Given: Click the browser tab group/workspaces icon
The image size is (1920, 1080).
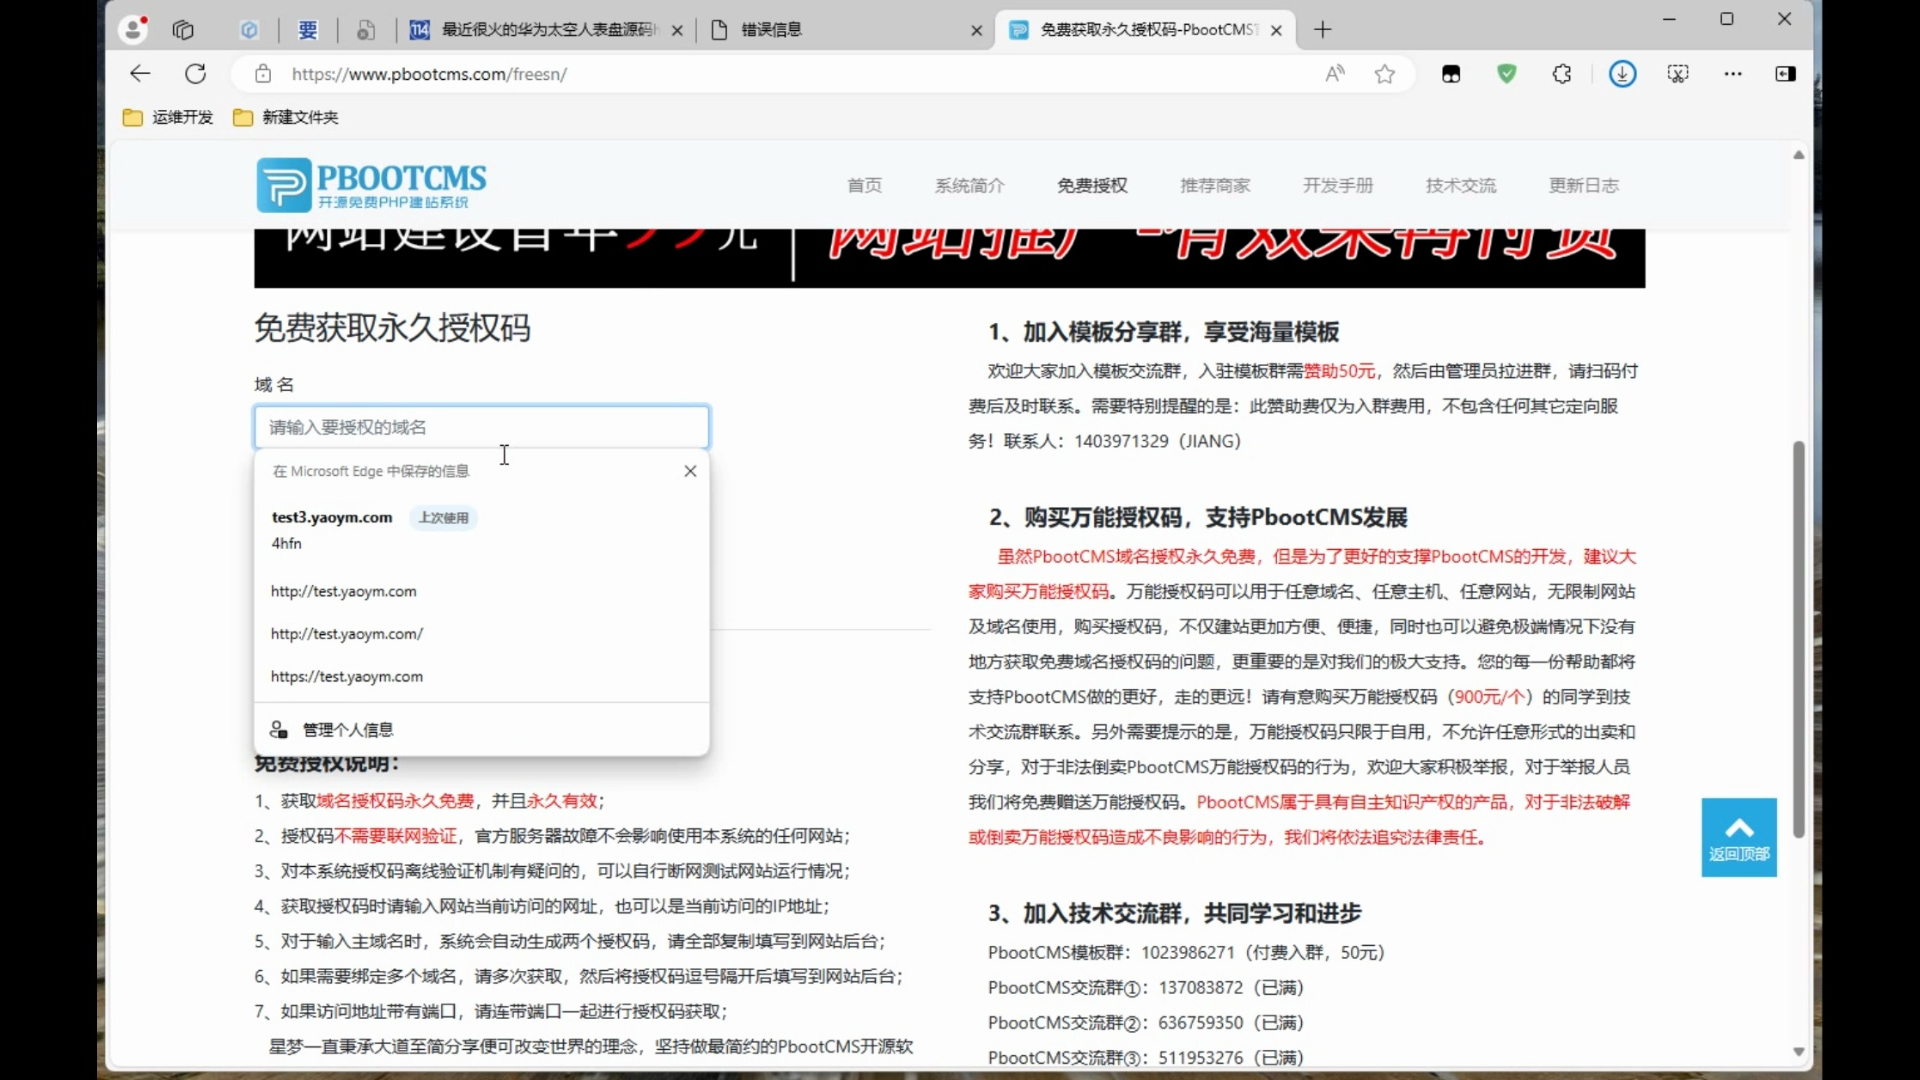Looking at the screenshot, I should tap(183, 30).
